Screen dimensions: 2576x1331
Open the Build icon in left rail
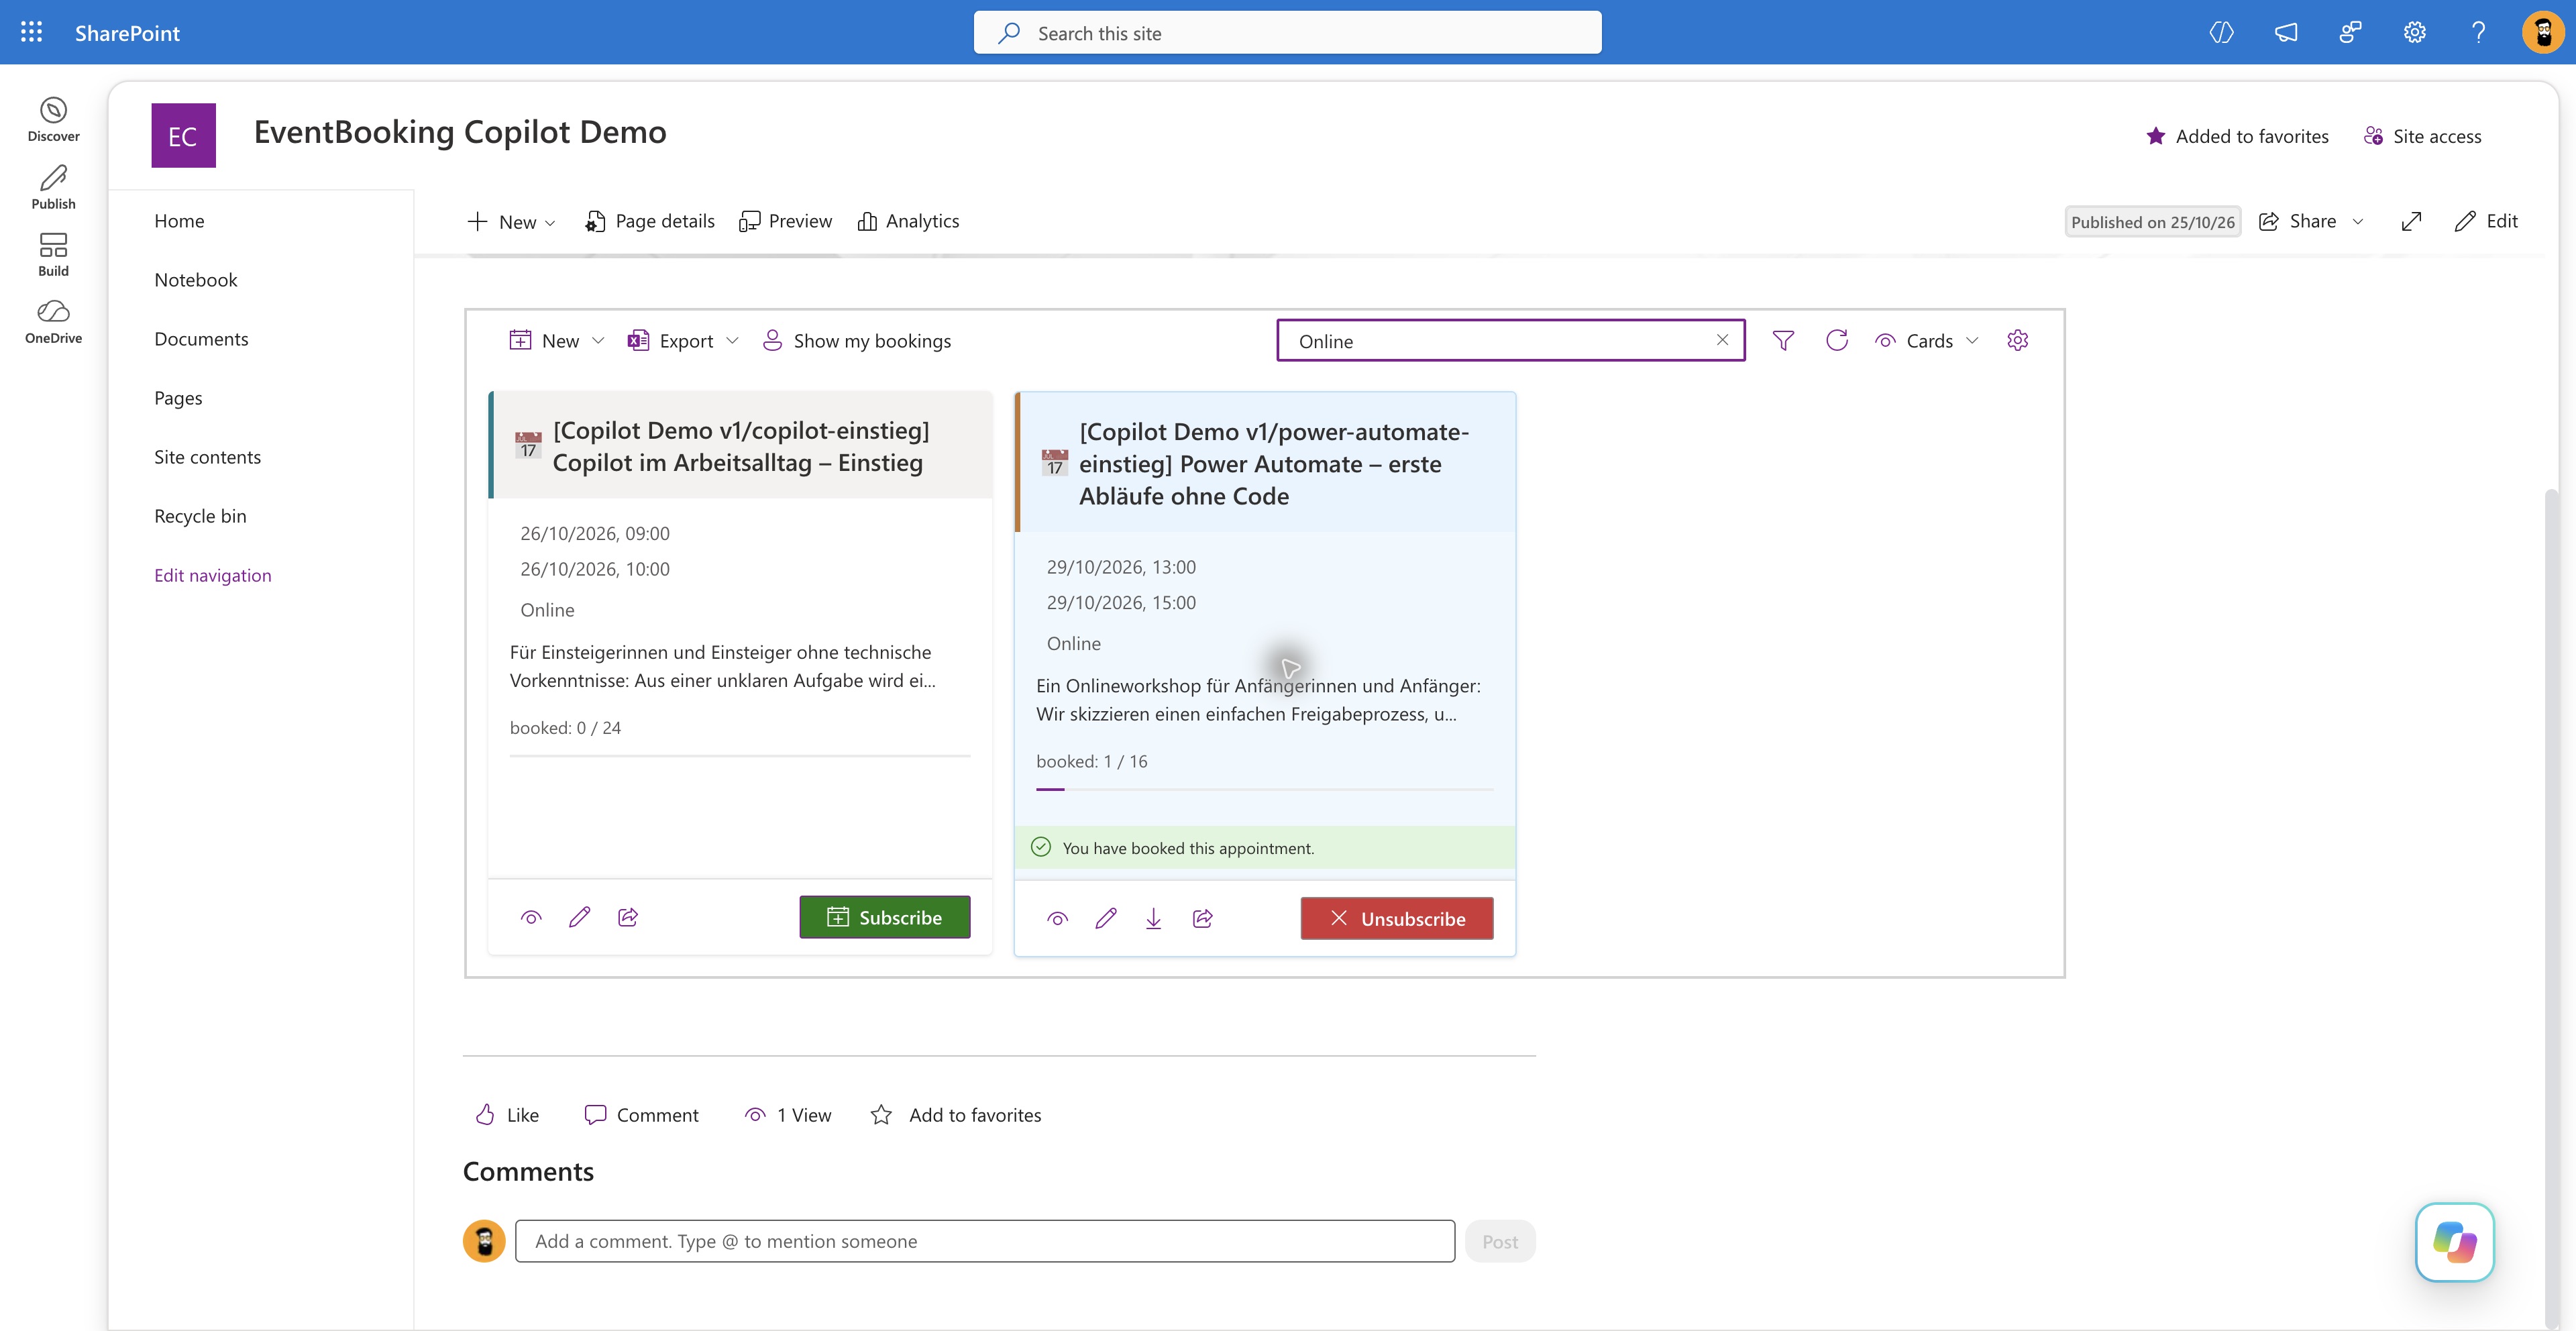[53, 254]
